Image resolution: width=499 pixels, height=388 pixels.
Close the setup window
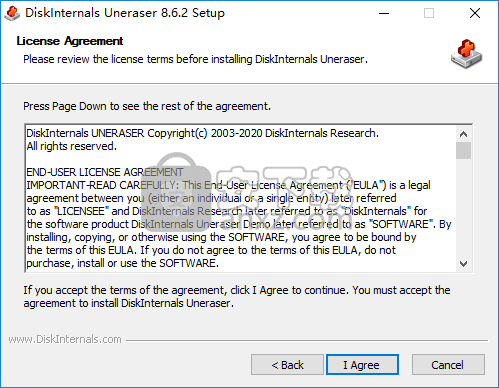tap(475, 13)
